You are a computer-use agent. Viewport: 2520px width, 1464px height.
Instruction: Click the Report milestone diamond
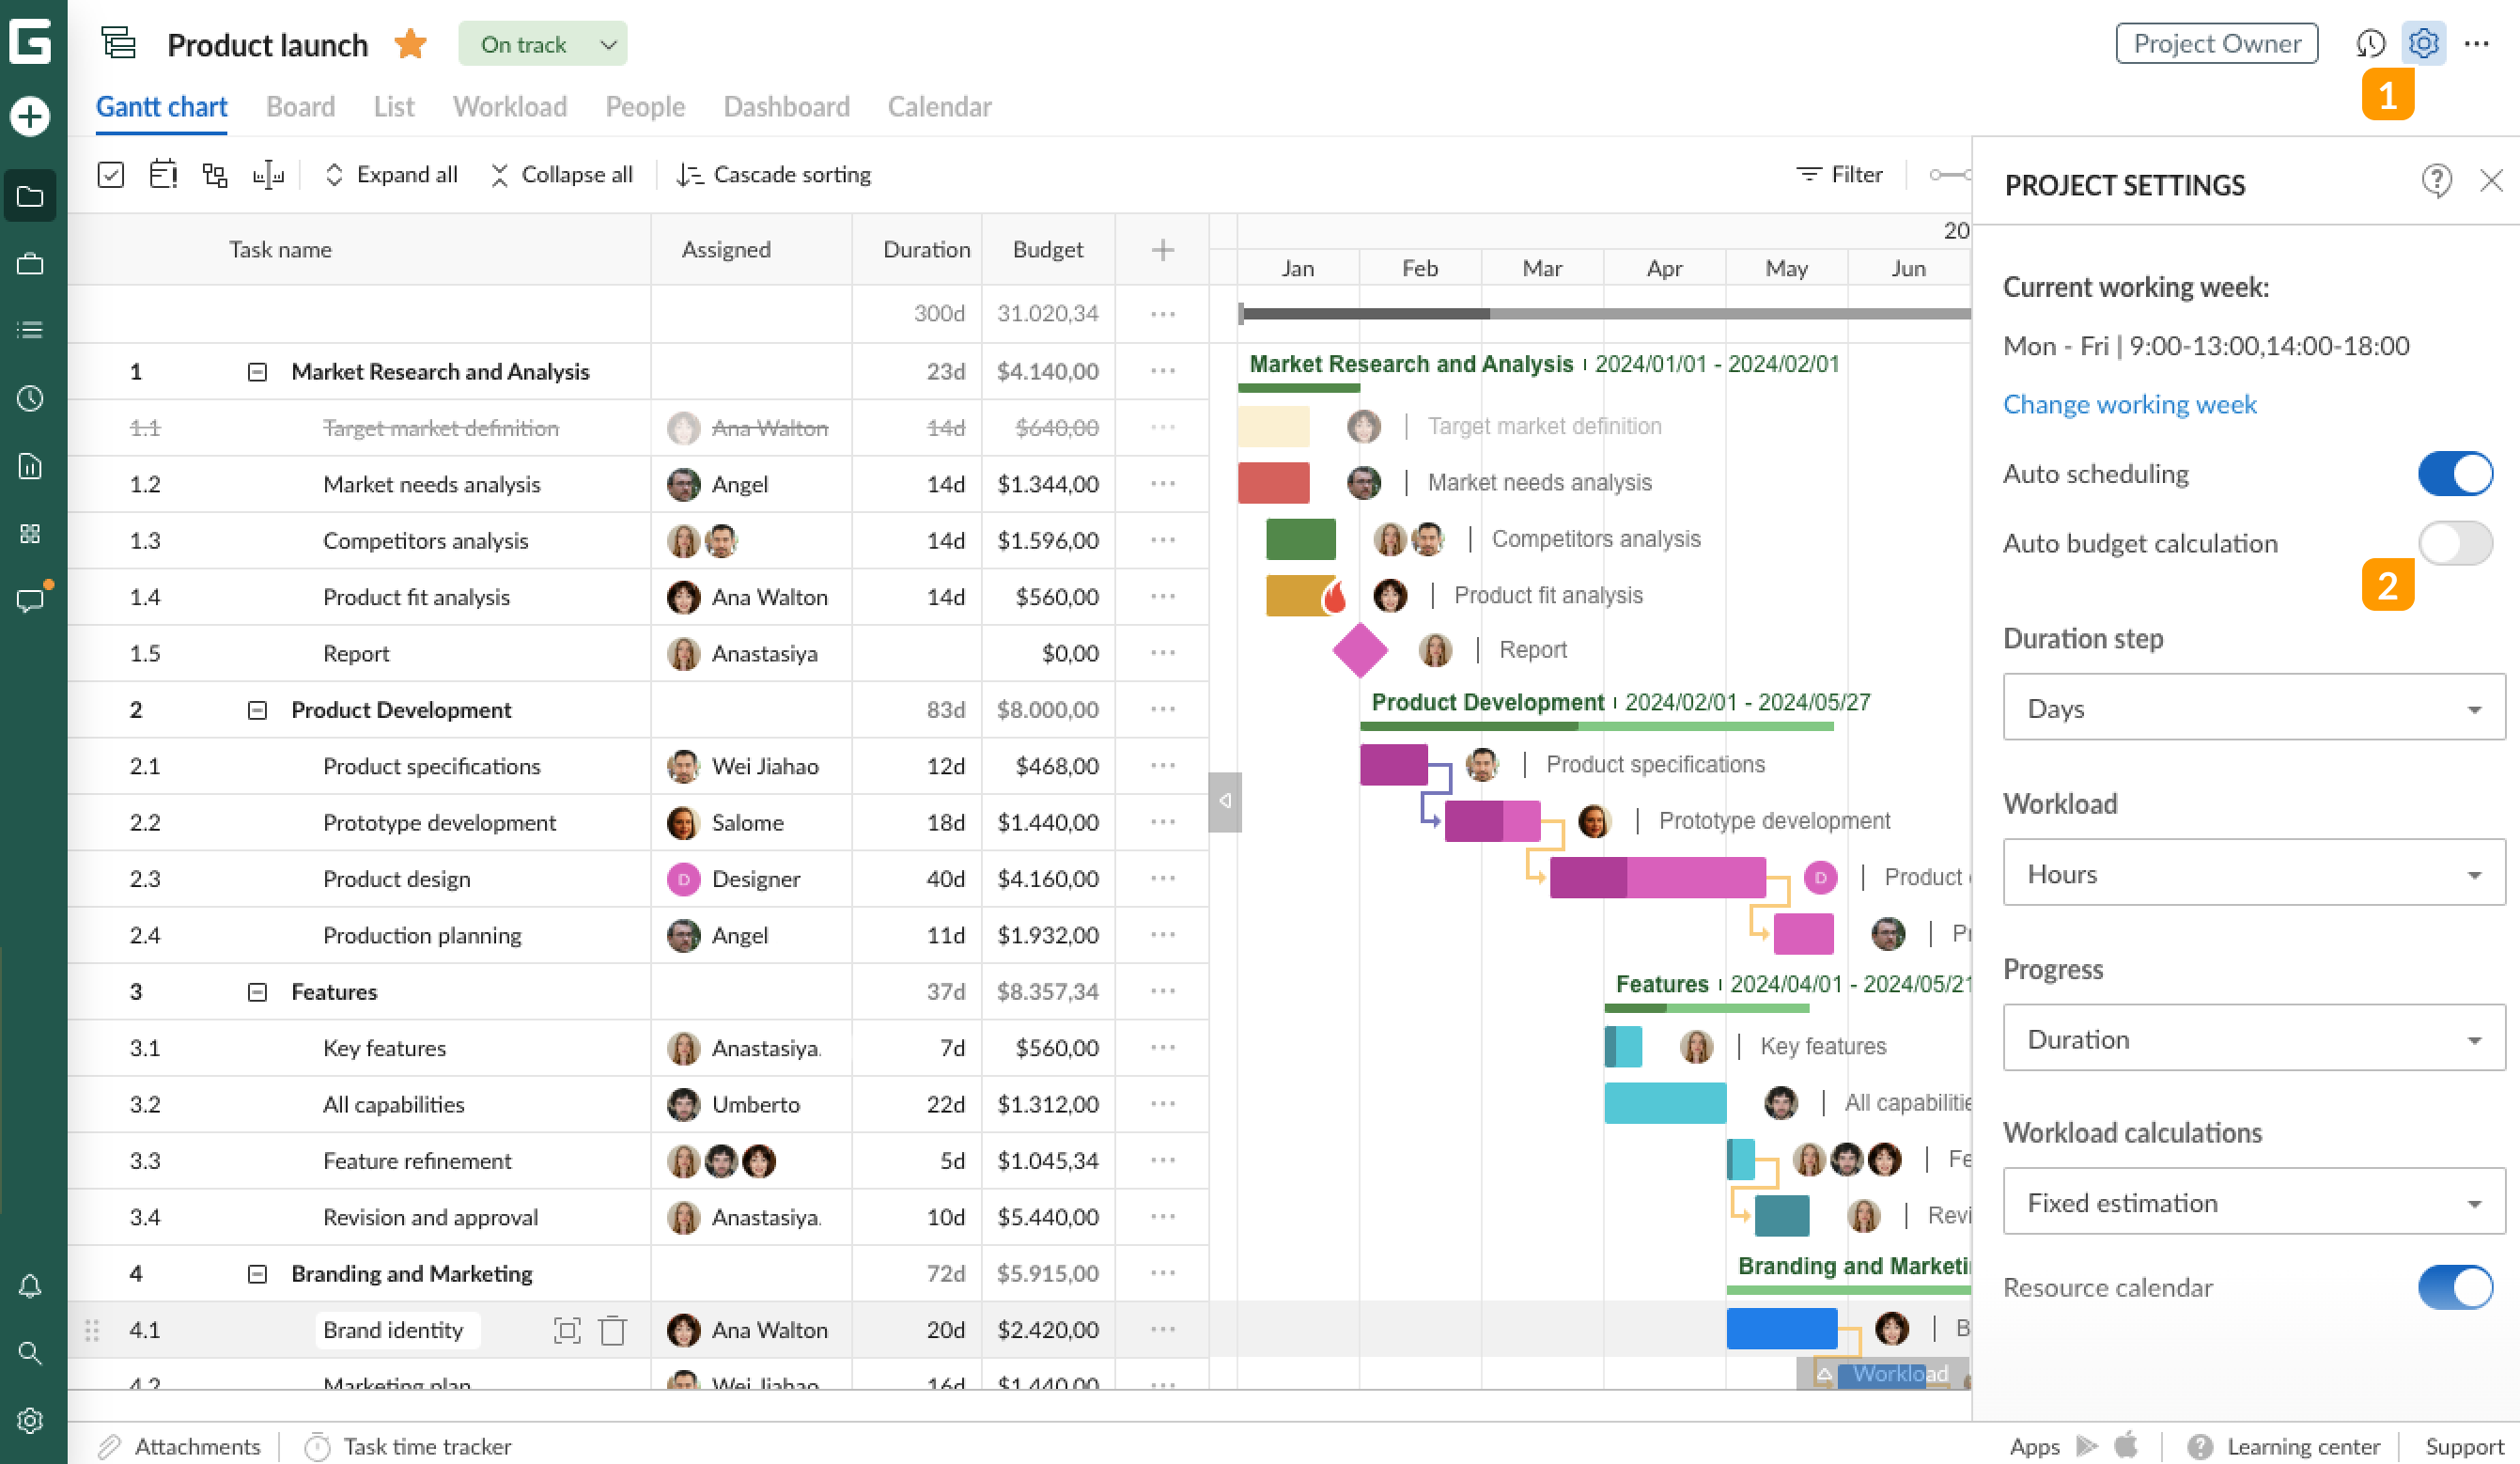coord(1360,650)
